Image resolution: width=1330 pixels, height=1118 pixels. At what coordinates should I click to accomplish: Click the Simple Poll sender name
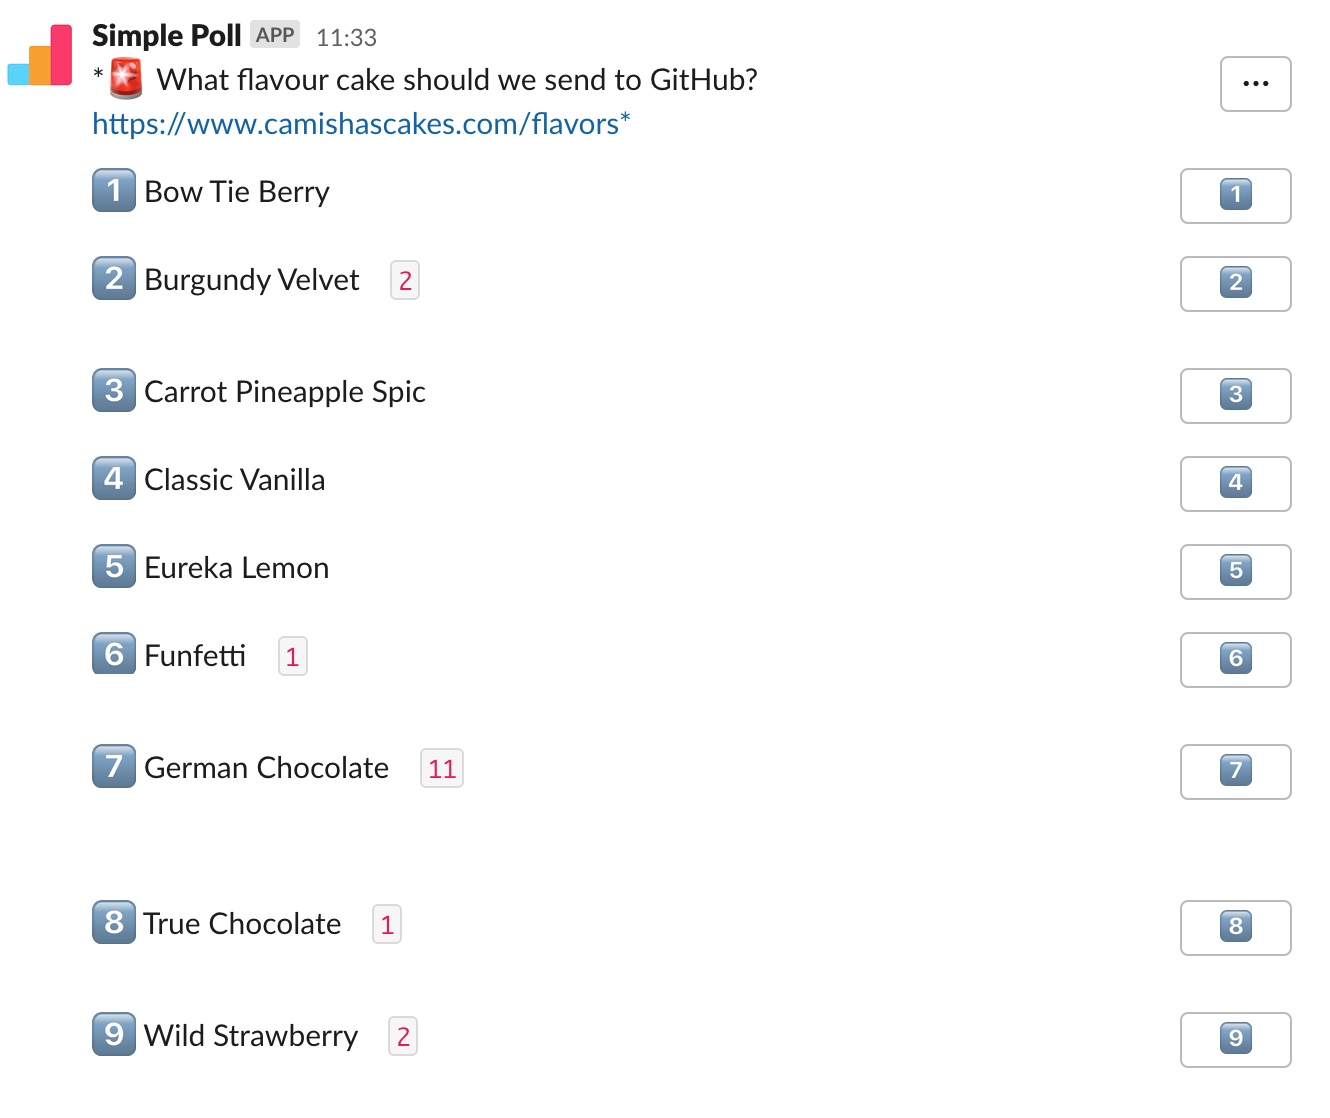click(166, 36)
